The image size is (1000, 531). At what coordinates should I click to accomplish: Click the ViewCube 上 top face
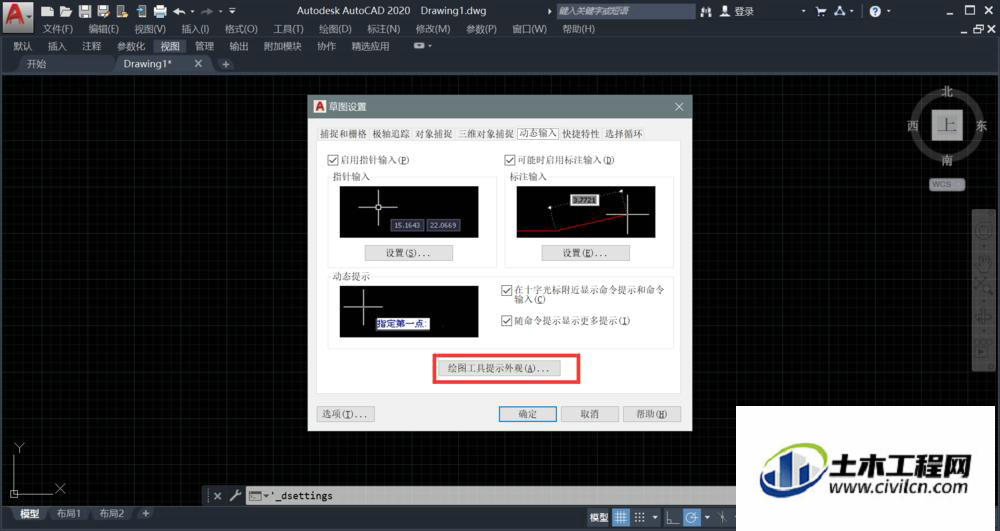point(946,125)
